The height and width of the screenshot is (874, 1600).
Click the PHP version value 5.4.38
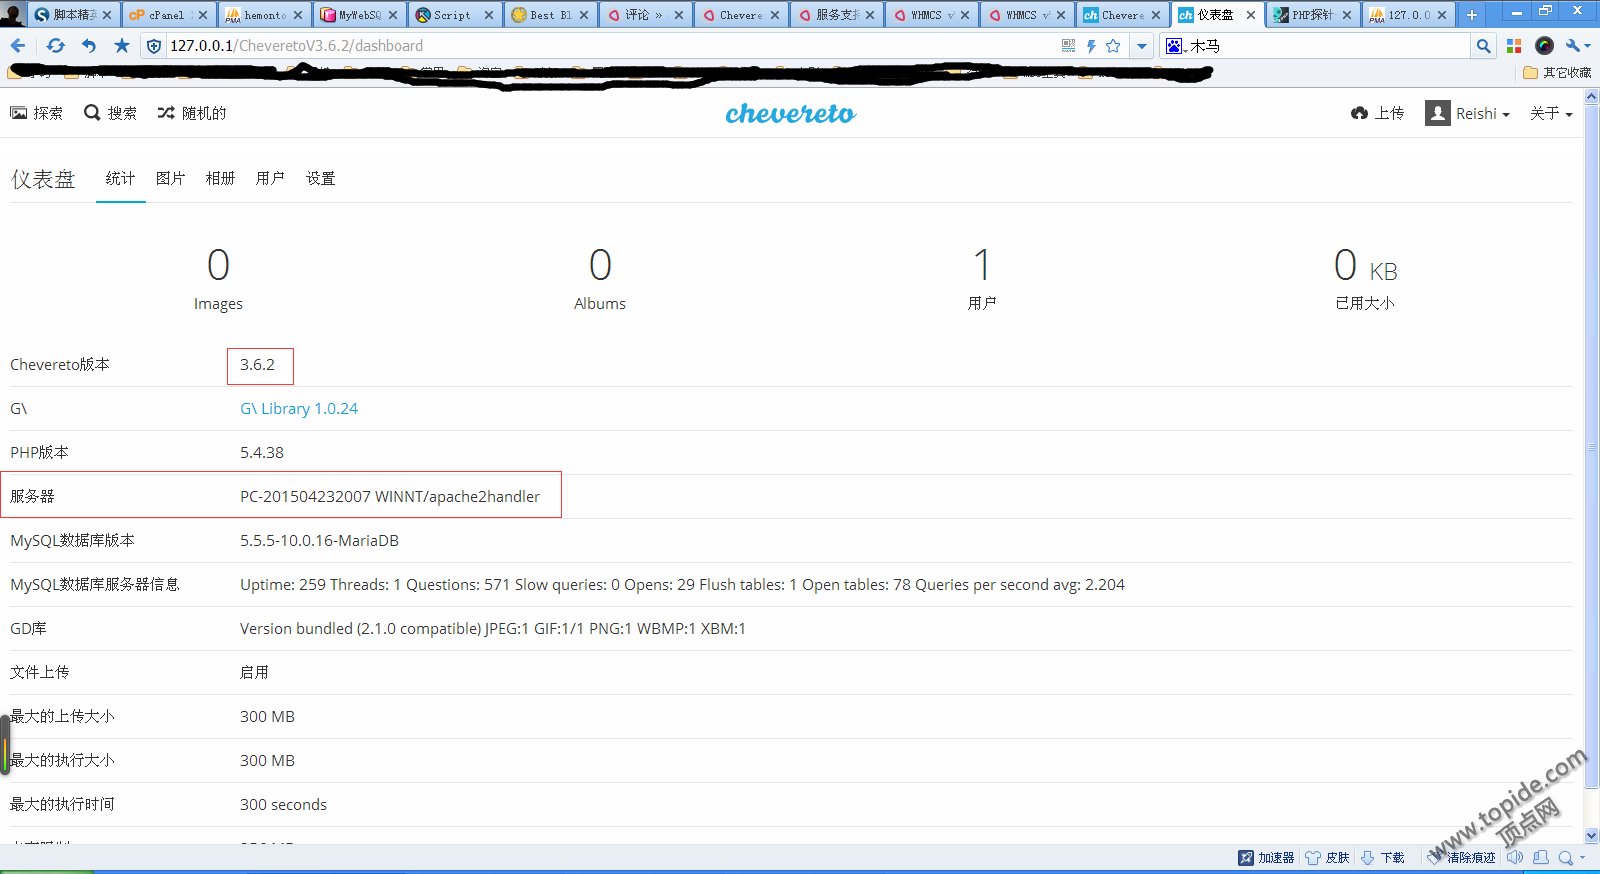pos(262,452)
